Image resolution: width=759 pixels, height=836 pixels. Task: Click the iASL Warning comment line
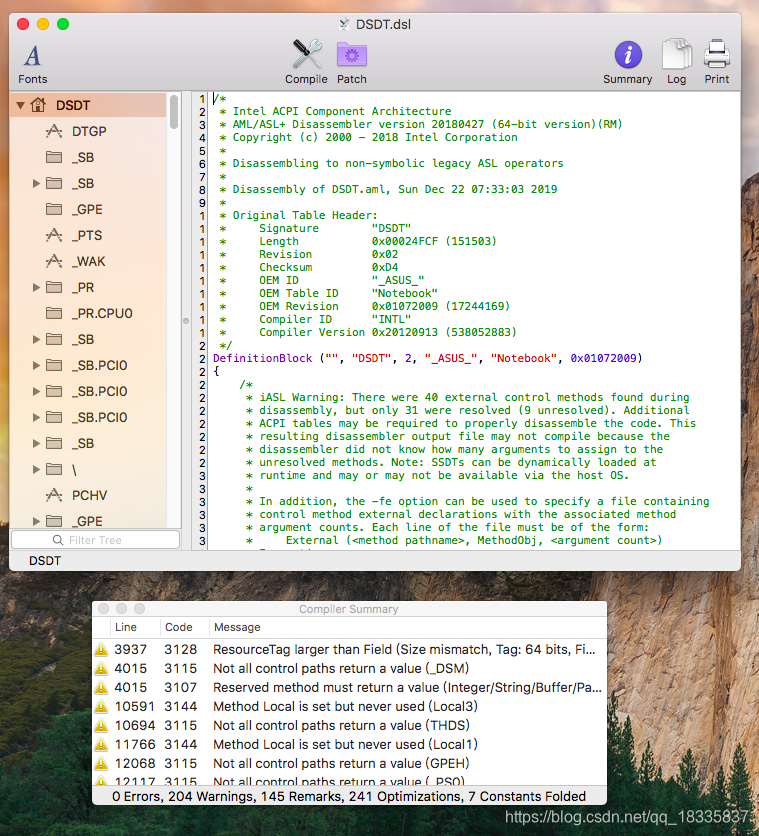click(467, 397)
